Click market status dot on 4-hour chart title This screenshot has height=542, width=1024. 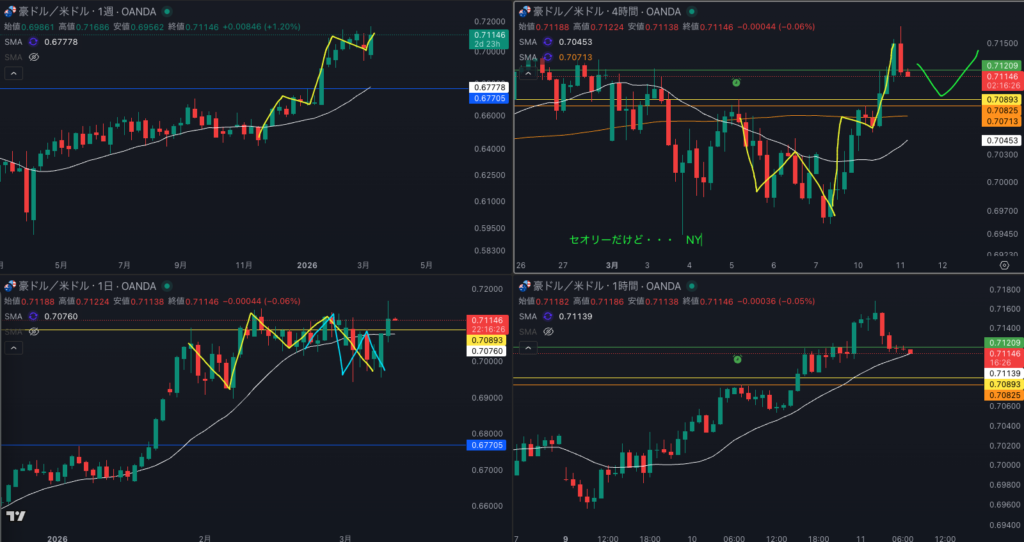point(691,12)
